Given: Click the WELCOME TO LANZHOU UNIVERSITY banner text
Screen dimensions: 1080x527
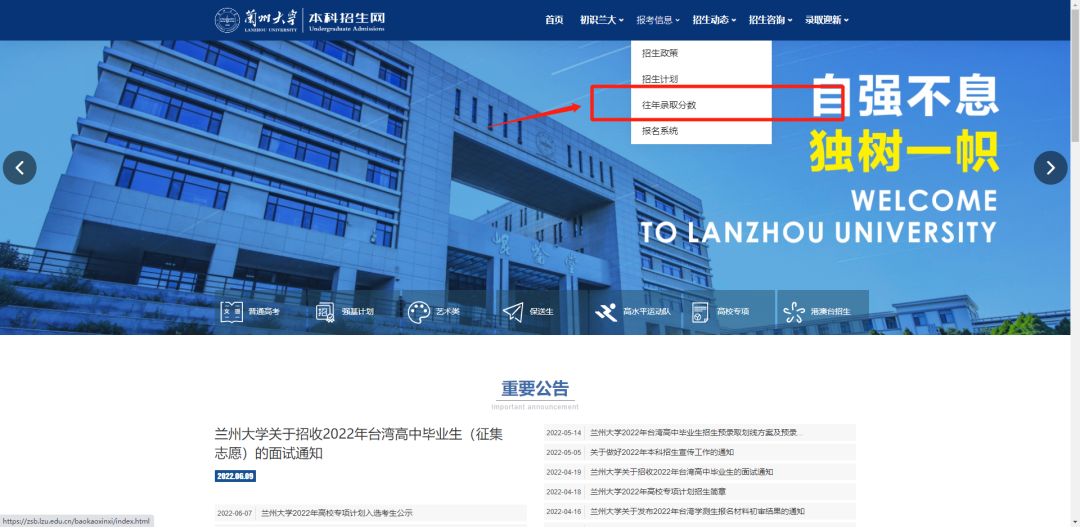Looking at the screenshot, I should (819, 216).
